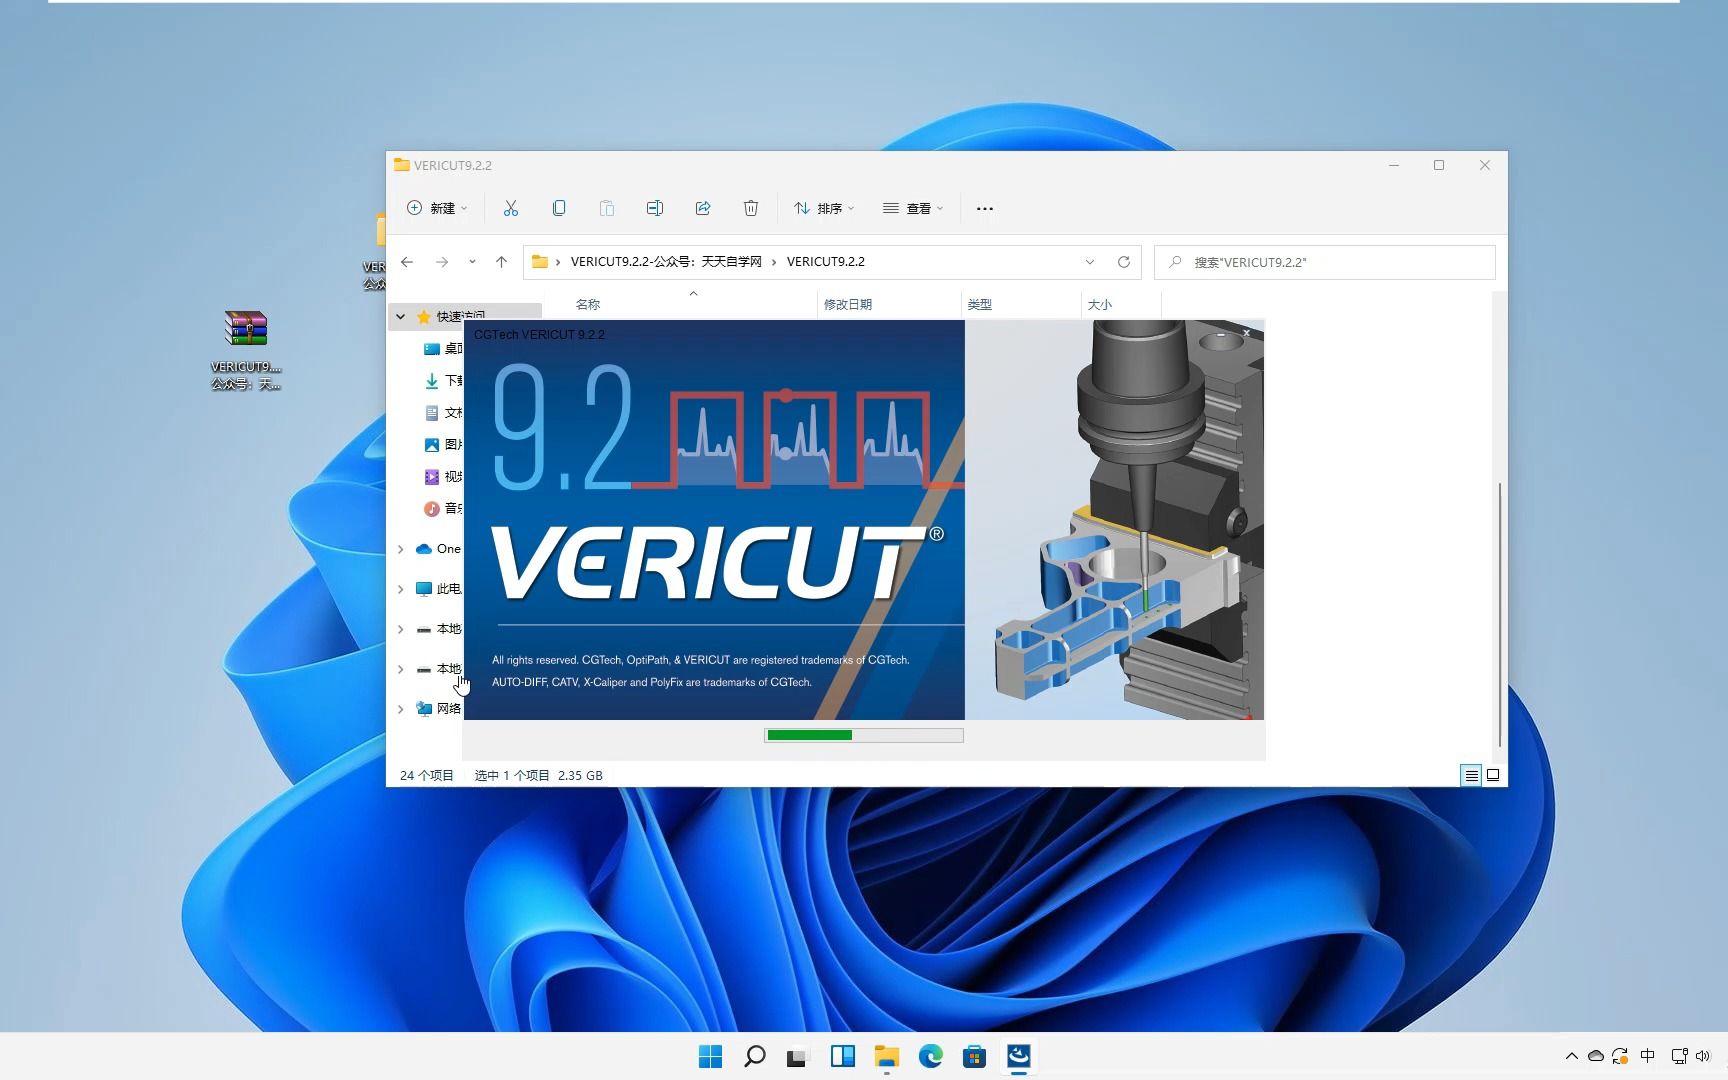The image size is (1728, 1080).
Task: Click the Cut scissors icon in Explorer toolbar
Action: click(511, 208)
